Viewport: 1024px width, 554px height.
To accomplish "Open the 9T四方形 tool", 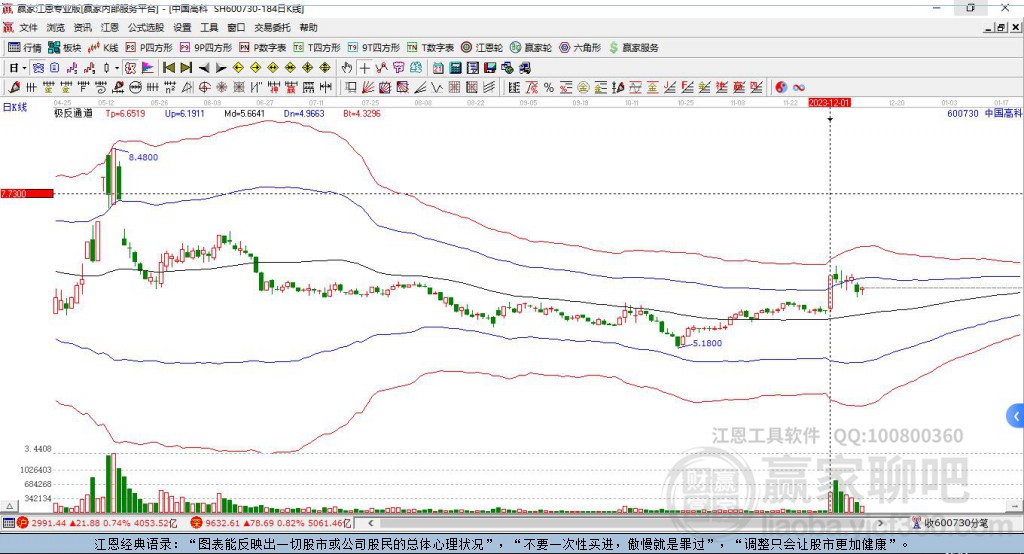I will click(374, 48).
